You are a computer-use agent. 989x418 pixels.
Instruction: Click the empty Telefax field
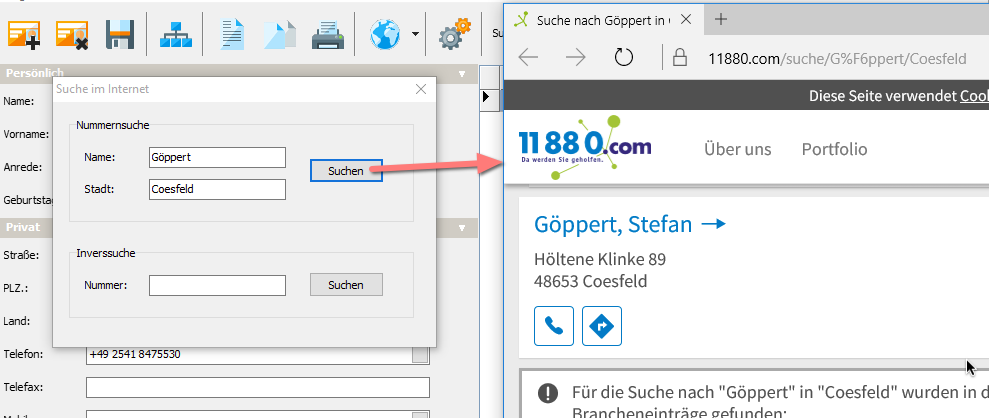point(258,387)
